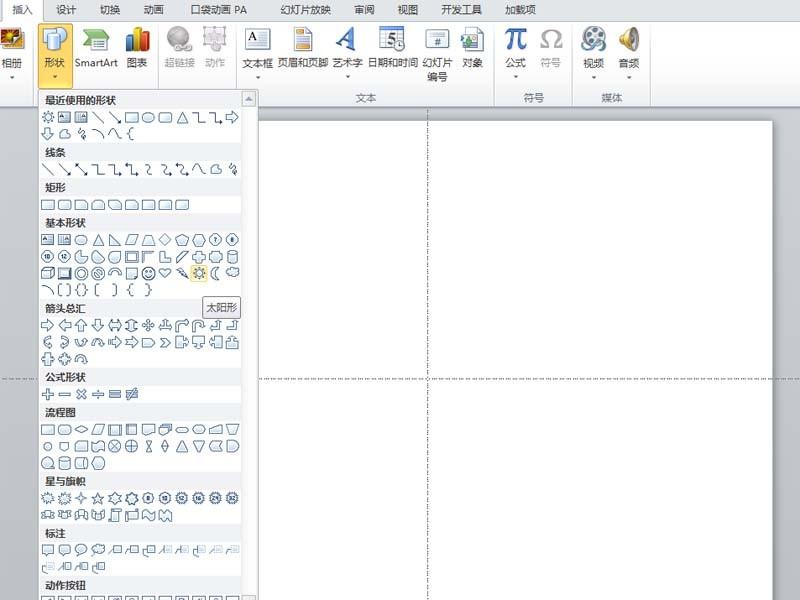This screenshot has width=800, height=600.
Task: Choose the Can cylinder in Basic Shapes
Action: pos(232,257)
